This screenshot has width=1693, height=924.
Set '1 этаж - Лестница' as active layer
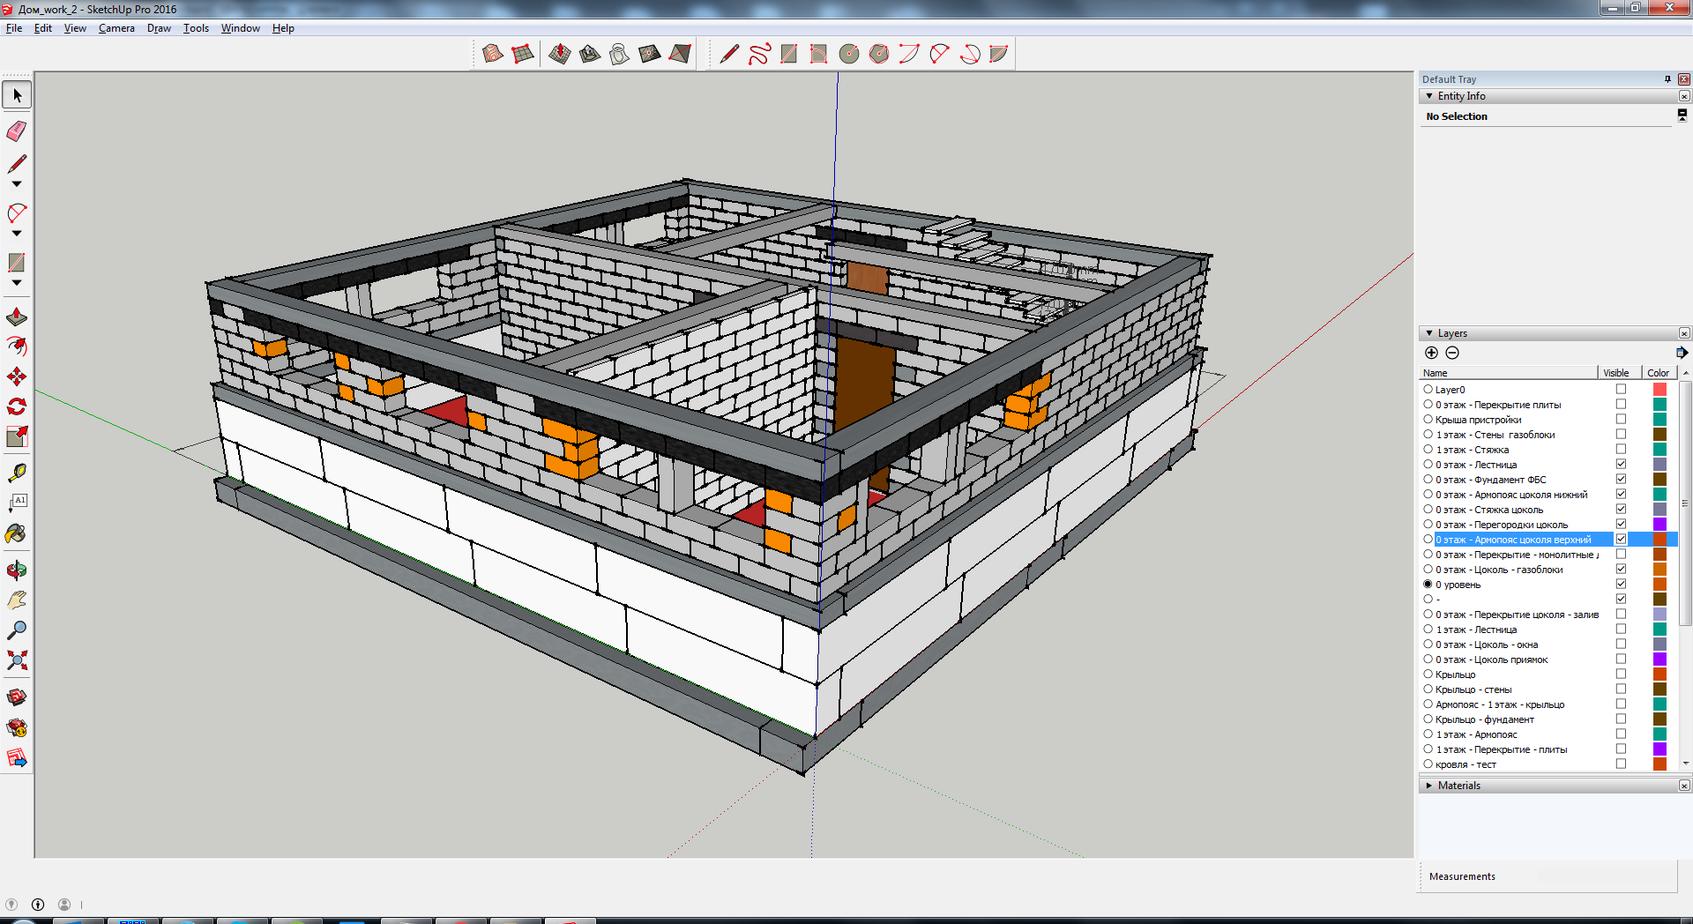tap(1428, 629)
